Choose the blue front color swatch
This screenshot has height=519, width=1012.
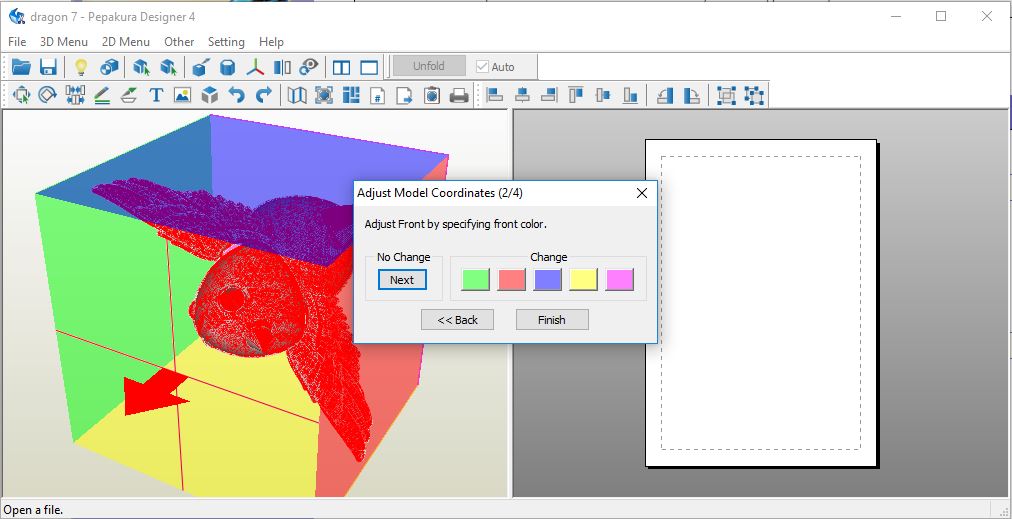tap(547, 280)
